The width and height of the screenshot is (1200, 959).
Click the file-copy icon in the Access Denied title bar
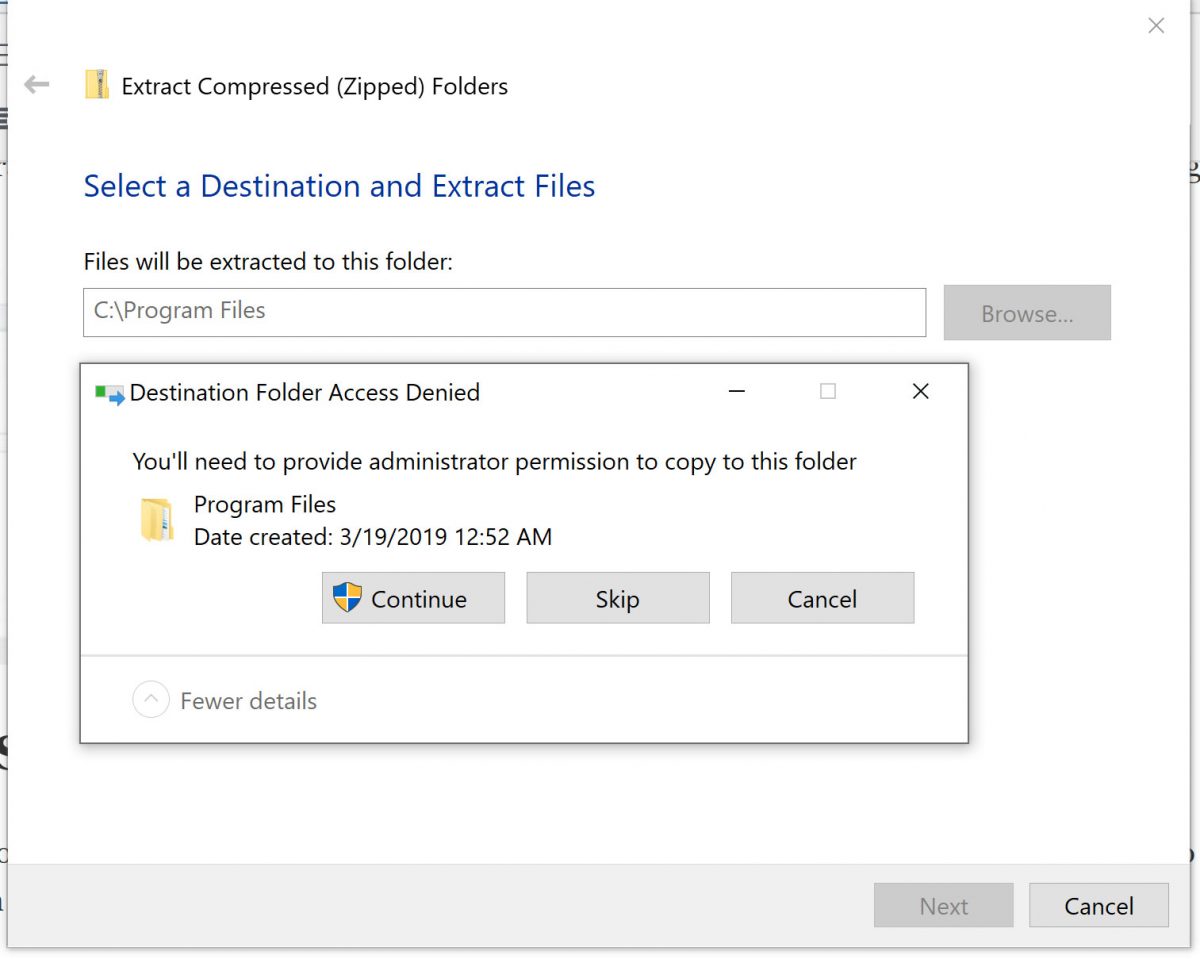[x=109, y=393]
